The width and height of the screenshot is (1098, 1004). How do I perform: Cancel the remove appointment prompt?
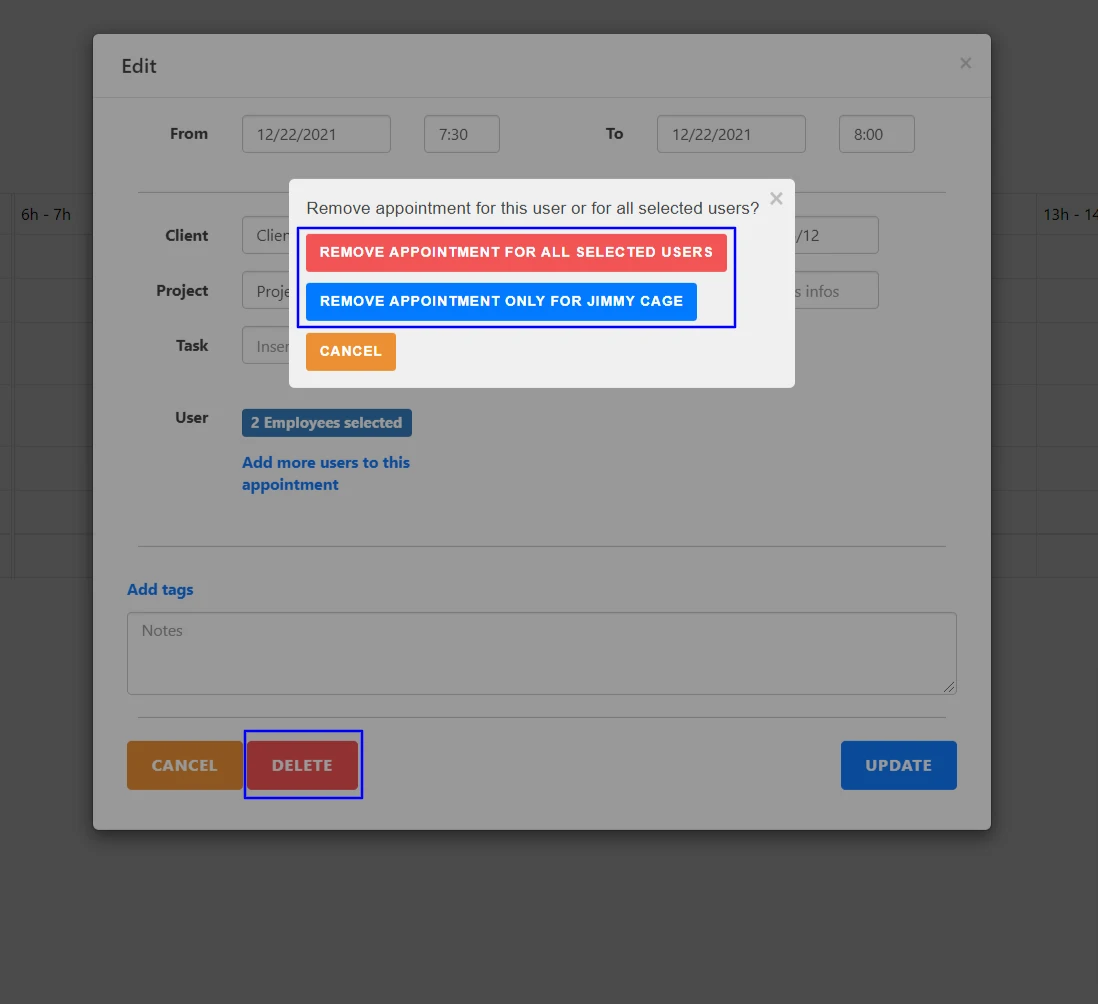coord(350,351)
